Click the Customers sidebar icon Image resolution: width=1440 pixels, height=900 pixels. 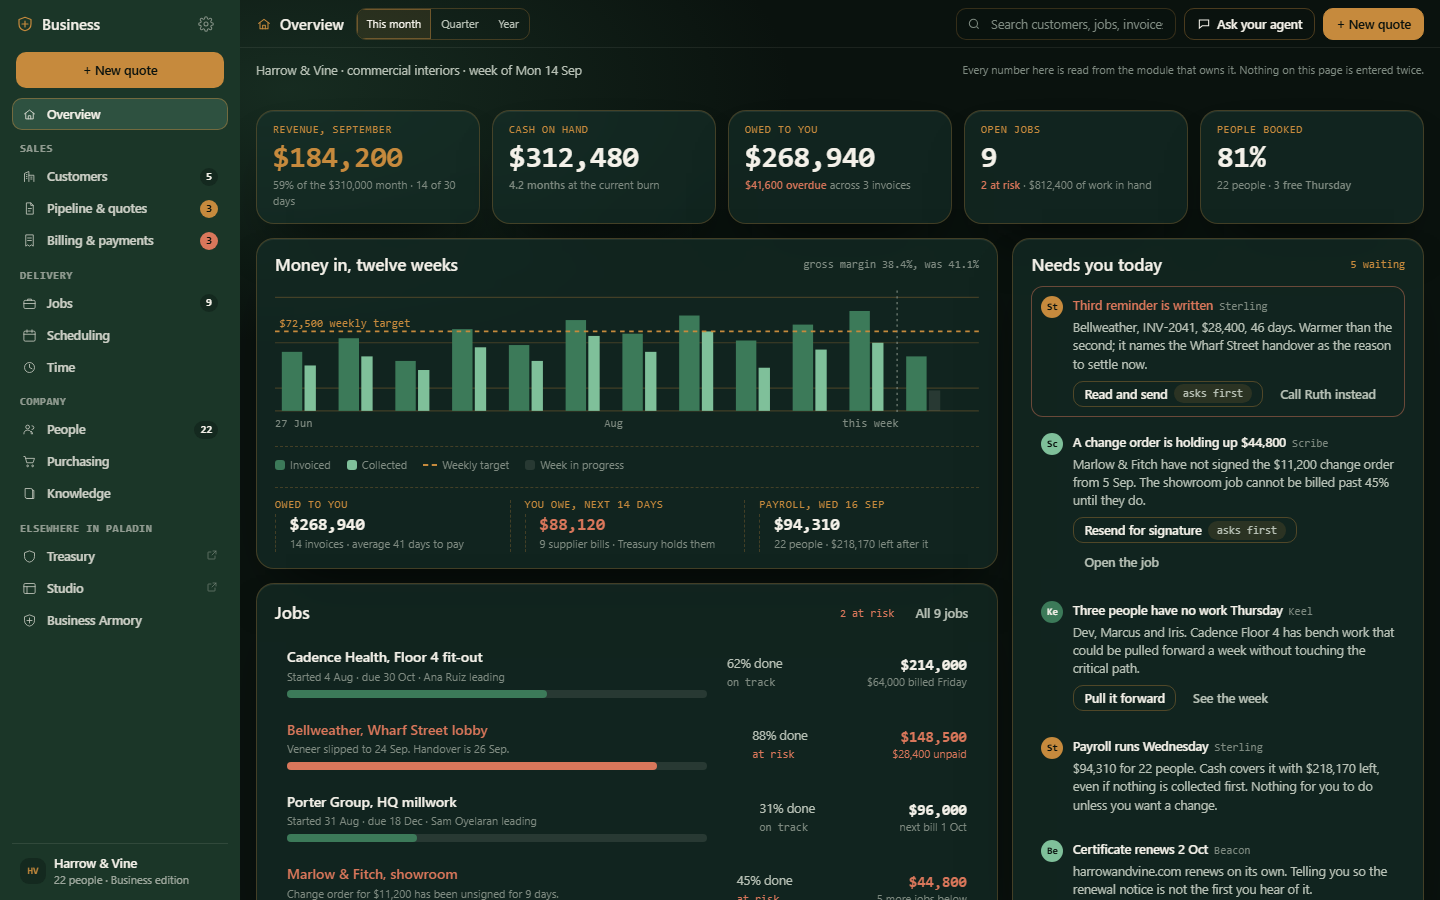click(29, 177)
